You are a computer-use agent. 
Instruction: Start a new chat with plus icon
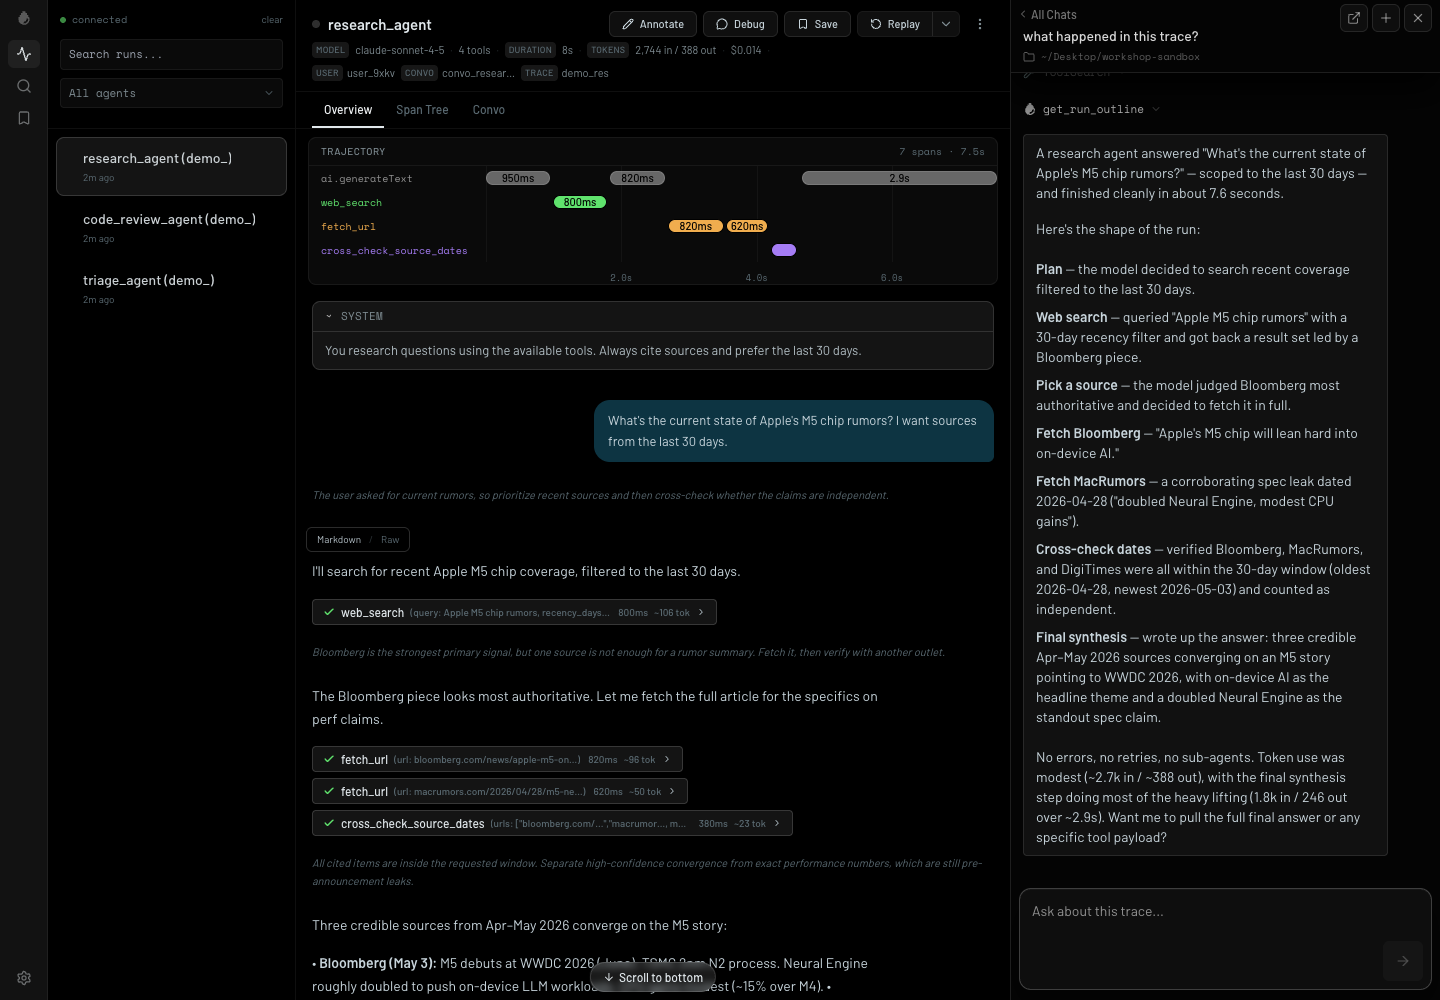(1386, 18)
